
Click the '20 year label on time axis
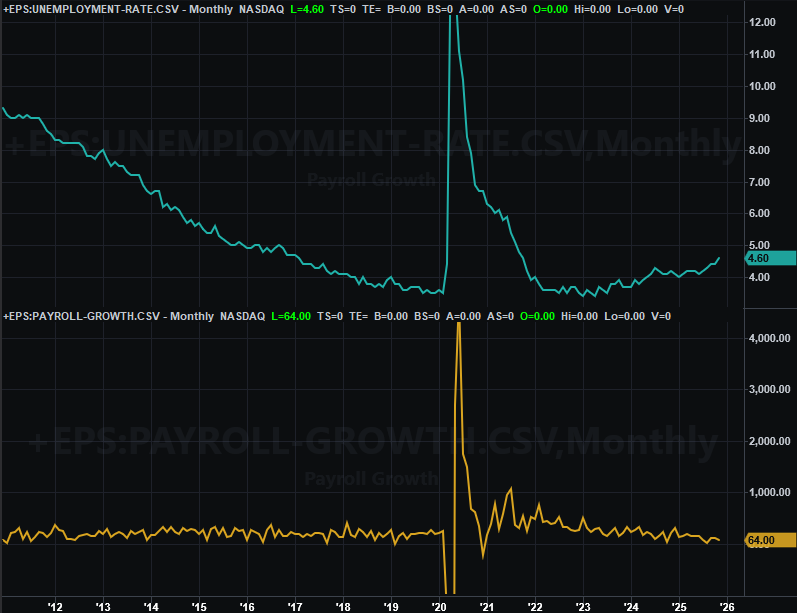coord(439,606)
